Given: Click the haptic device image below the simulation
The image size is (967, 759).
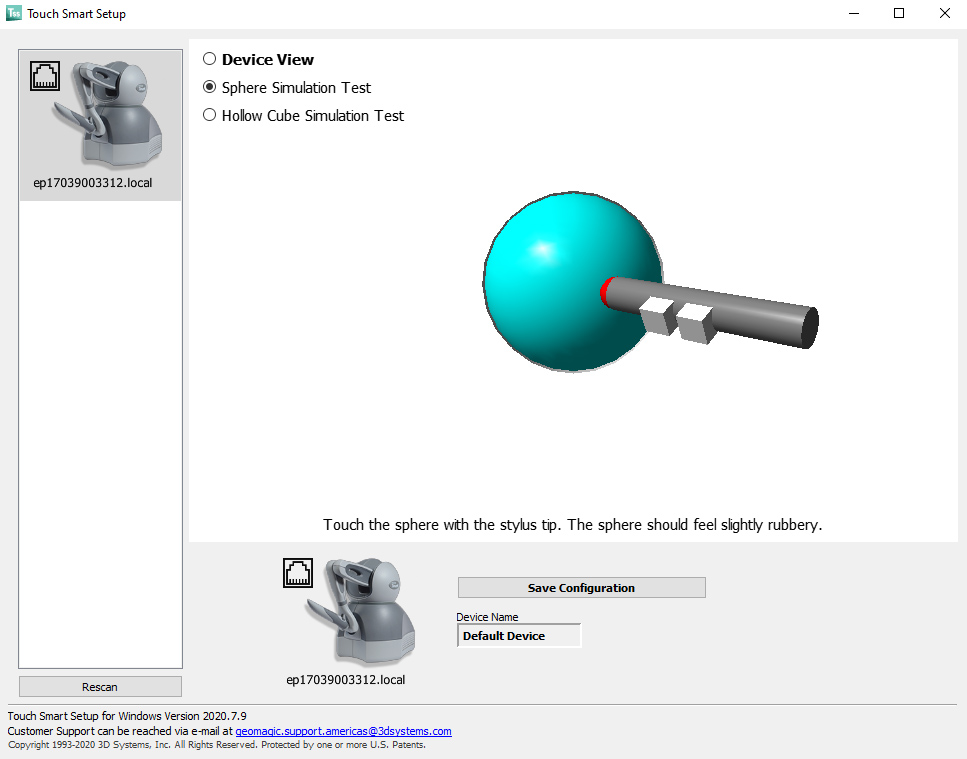Looking at the screenshot, I should tap(361, 612).
